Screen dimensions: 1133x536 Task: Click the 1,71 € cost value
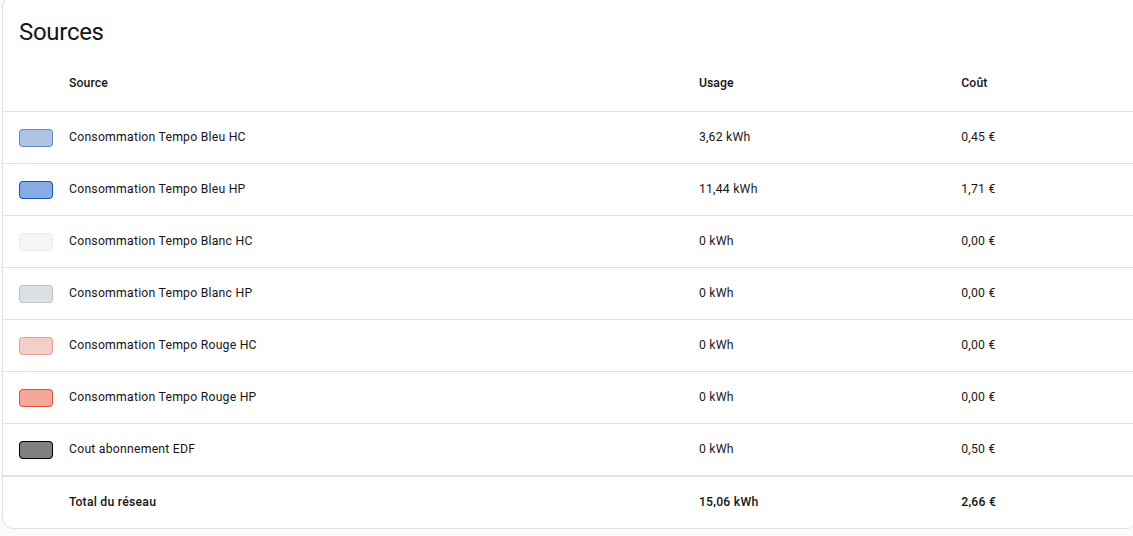(x=978, y=189)
